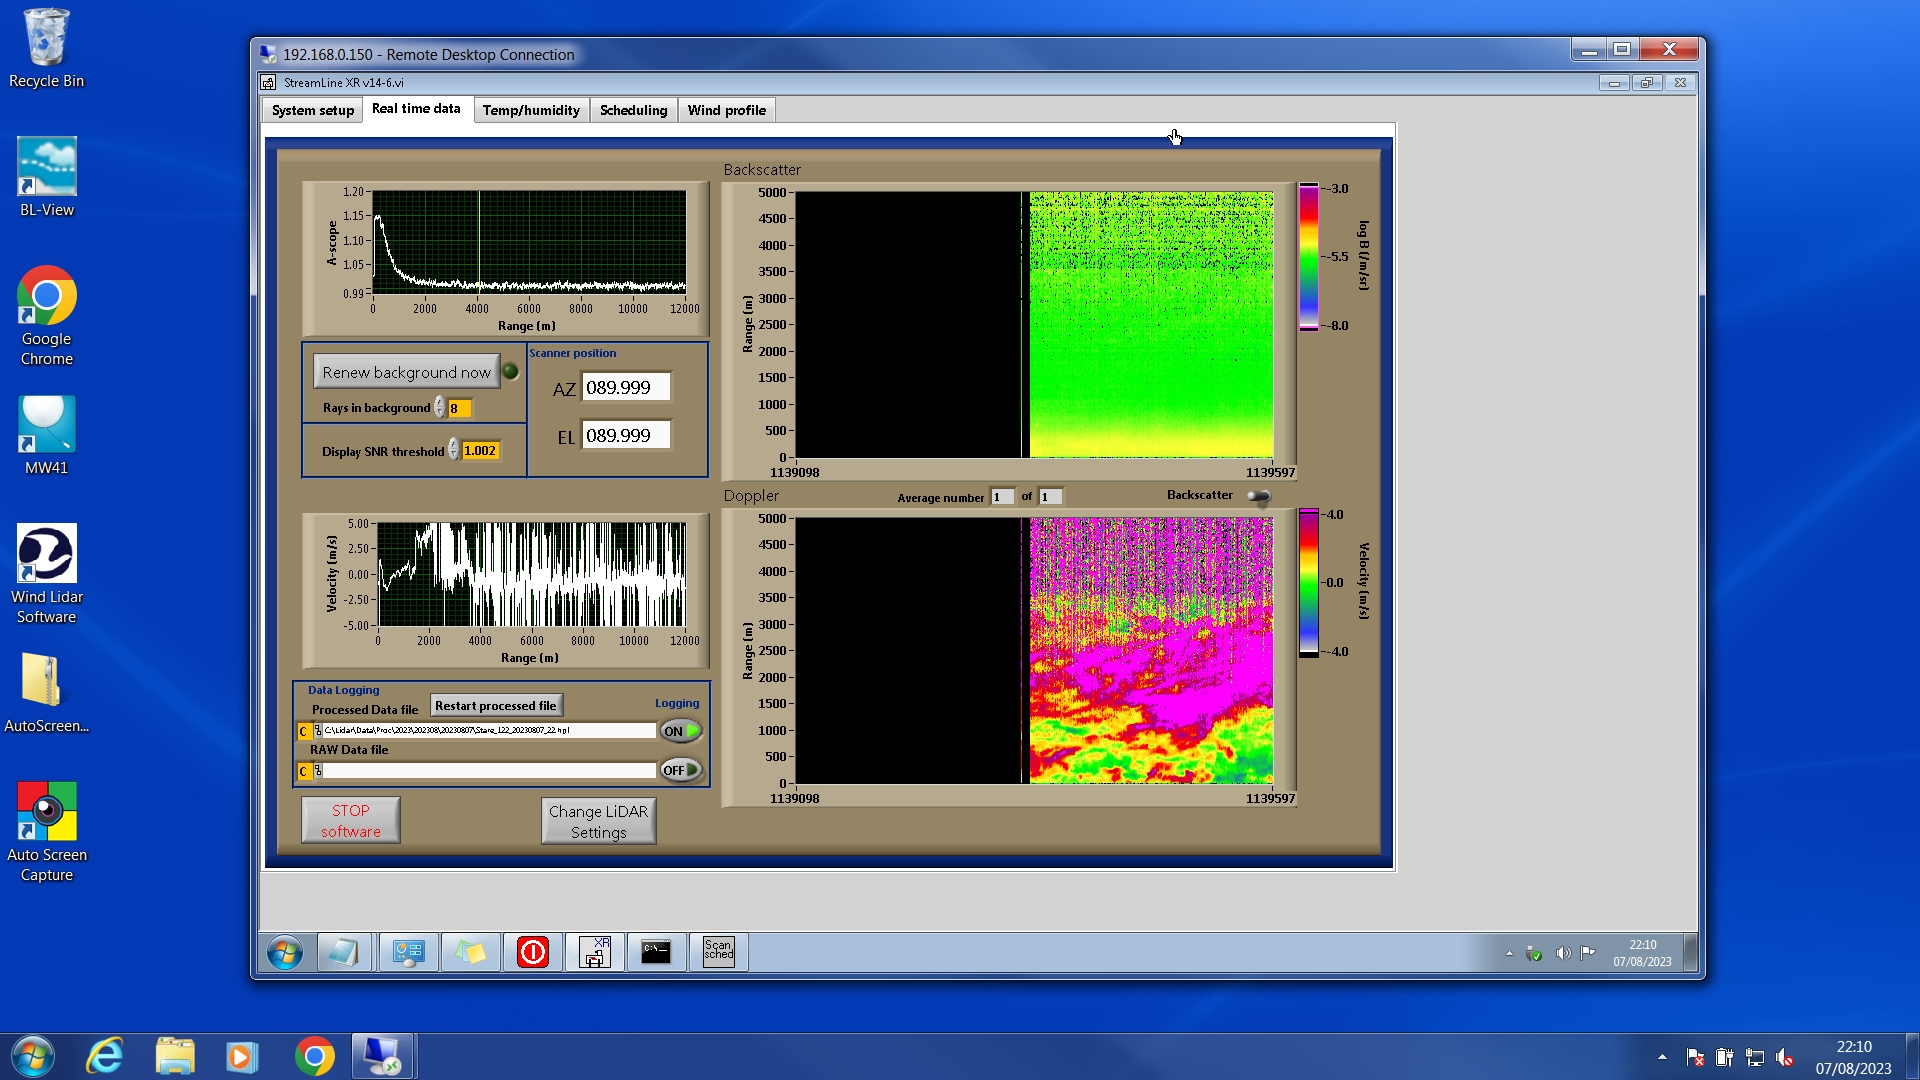1920x1080 pixels.
Task: Expand processed data file path browse button
Action: 318,731
